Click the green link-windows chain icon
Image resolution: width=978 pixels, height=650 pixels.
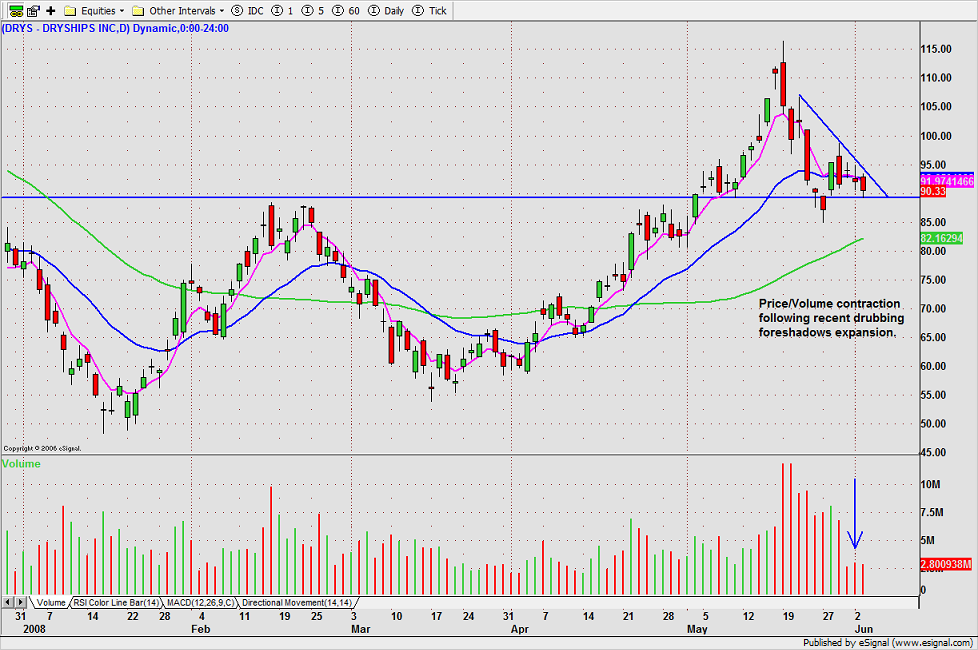pyautogui.click(x=16, y=11)
